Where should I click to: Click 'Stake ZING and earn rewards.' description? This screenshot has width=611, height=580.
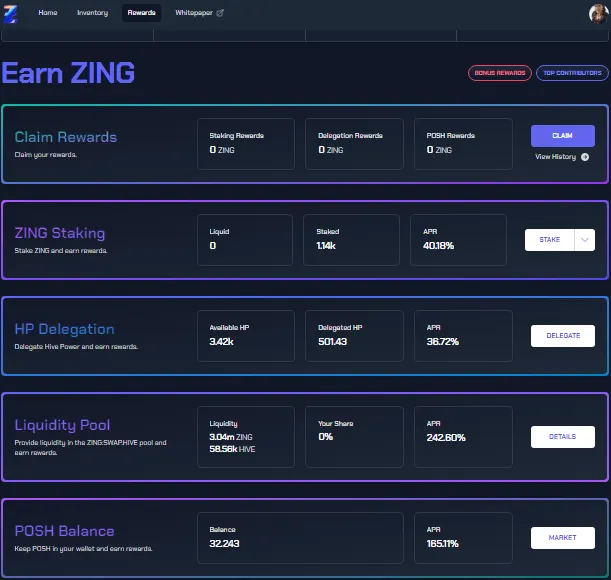coord(61,251)
